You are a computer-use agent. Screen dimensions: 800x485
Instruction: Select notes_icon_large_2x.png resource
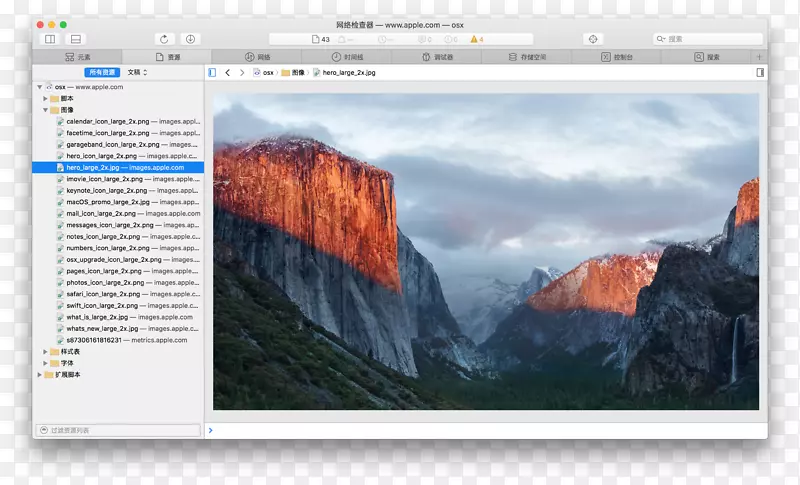coord(118,237)
